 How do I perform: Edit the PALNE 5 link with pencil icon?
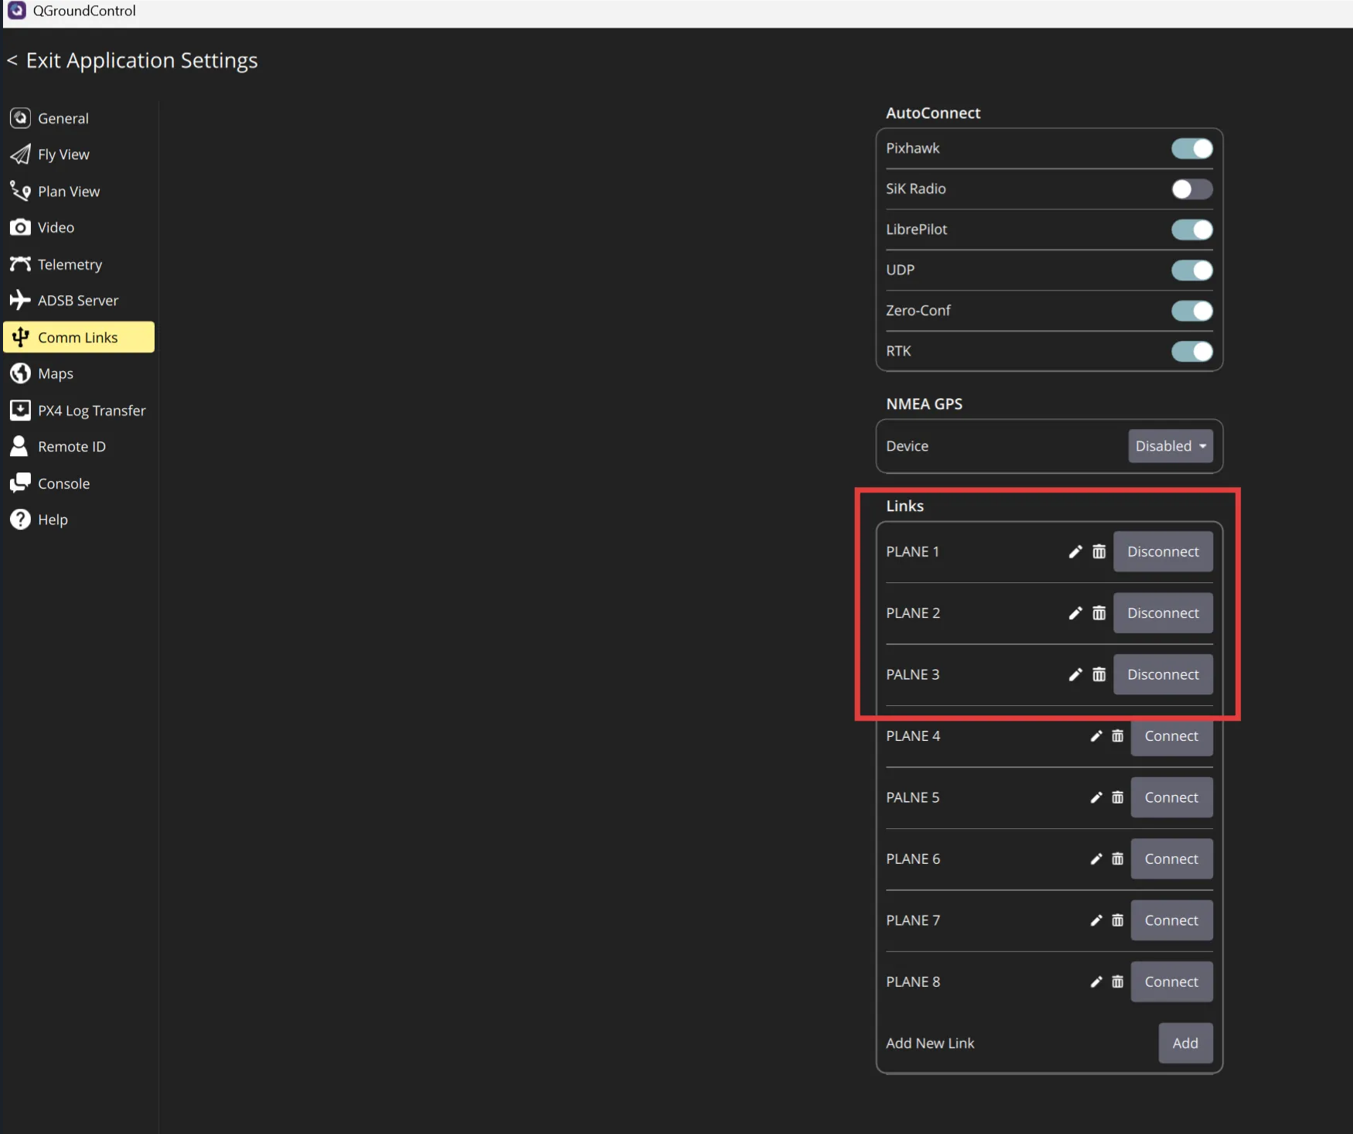[x=1096, y=798]
